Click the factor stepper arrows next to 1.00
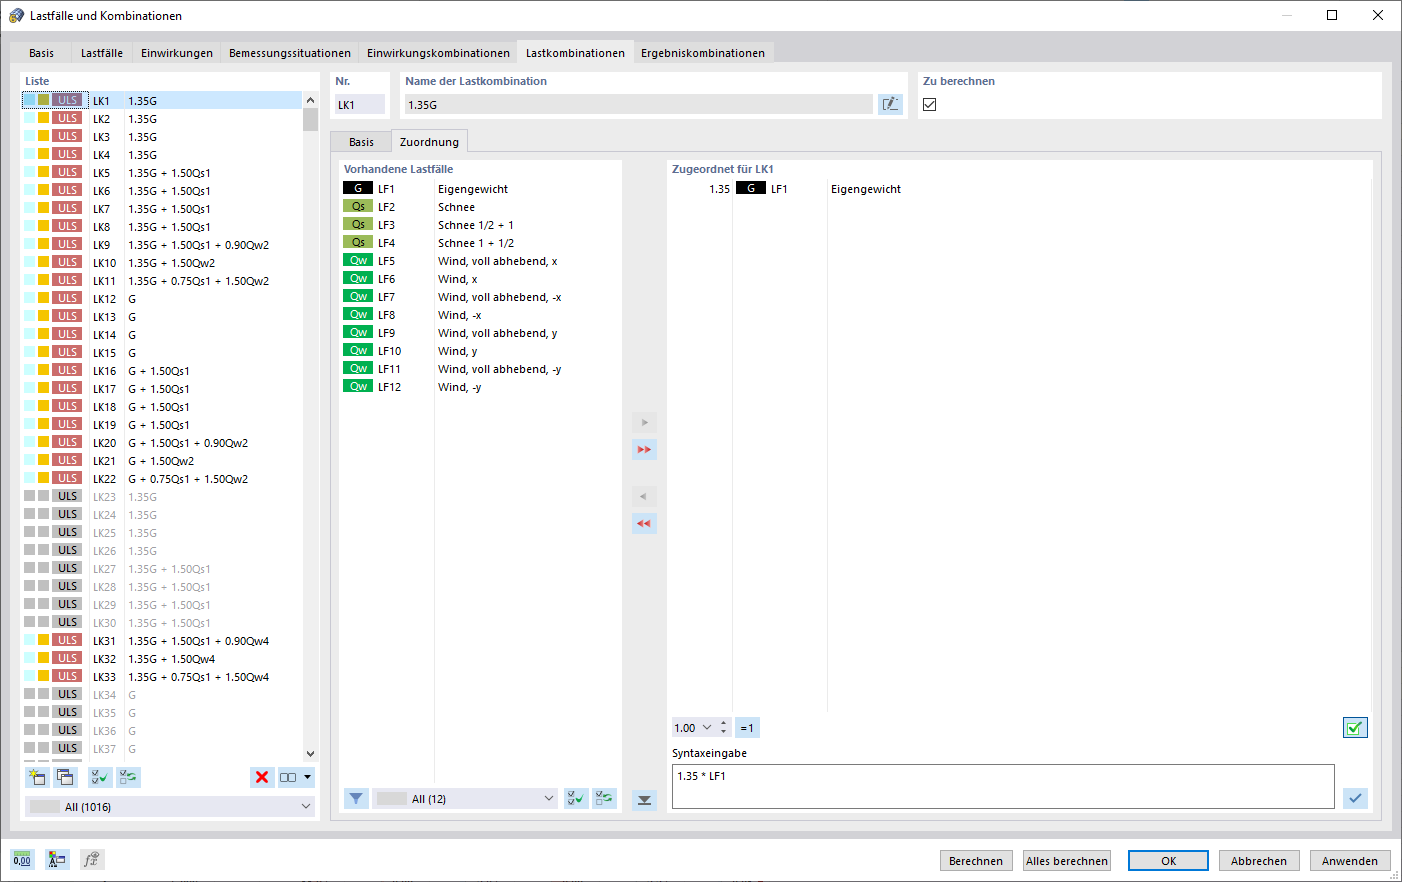The width and height of the screenshot is (1402, 882). tap(724, 728)
